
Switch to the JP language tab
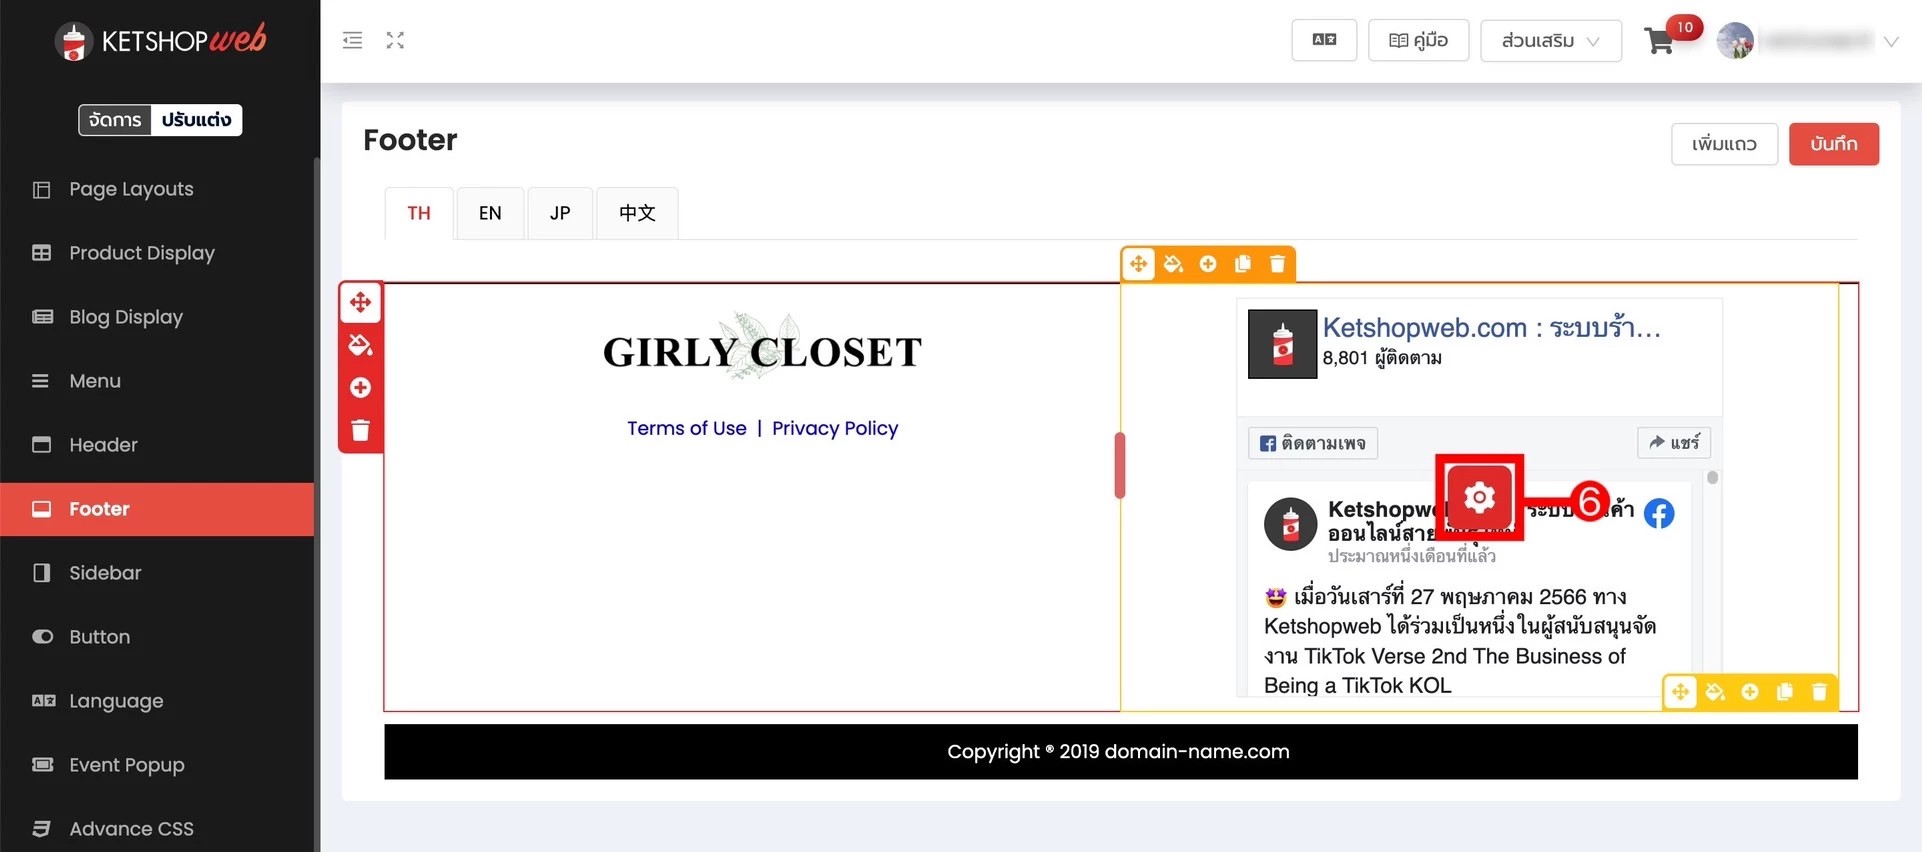click(560, 213)
